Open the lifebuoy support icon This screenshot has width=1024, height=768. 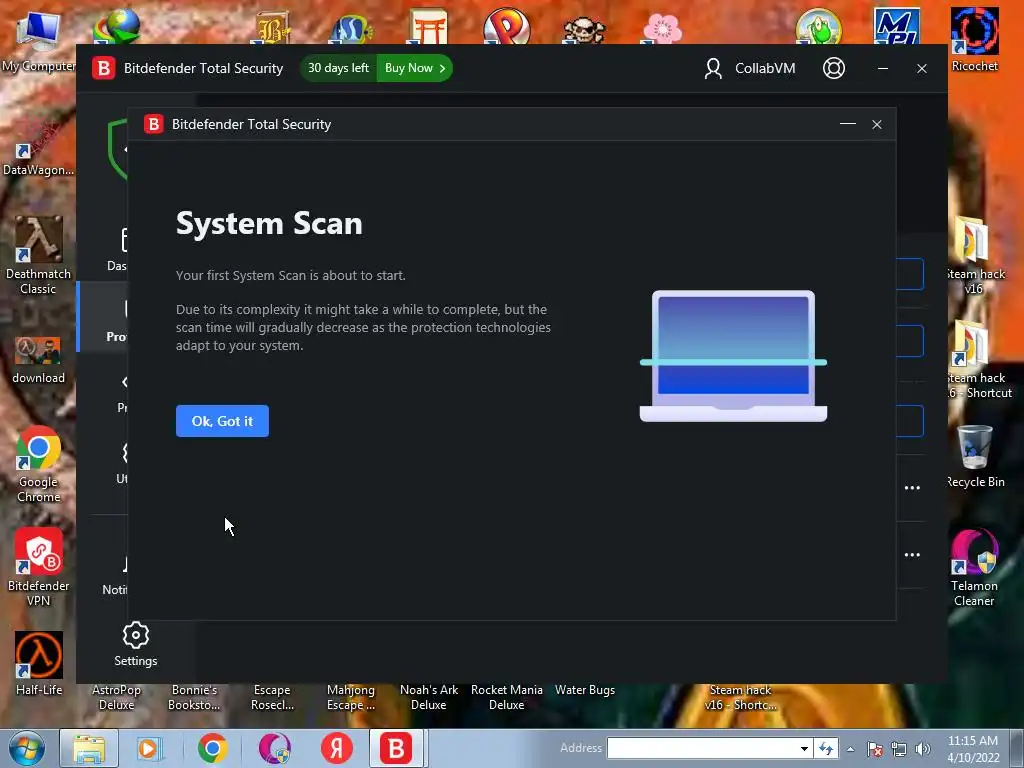834,68
